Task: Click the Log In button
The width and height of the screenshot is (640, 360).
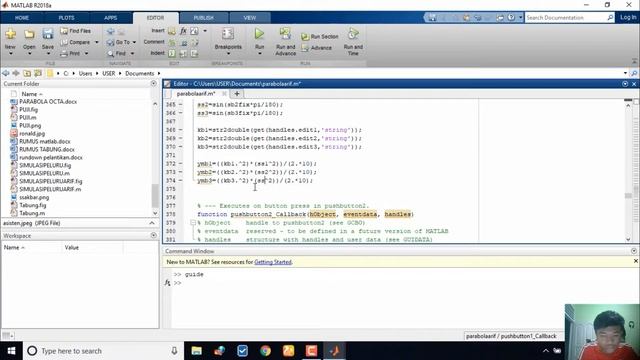Action: [x=628, y=18]
